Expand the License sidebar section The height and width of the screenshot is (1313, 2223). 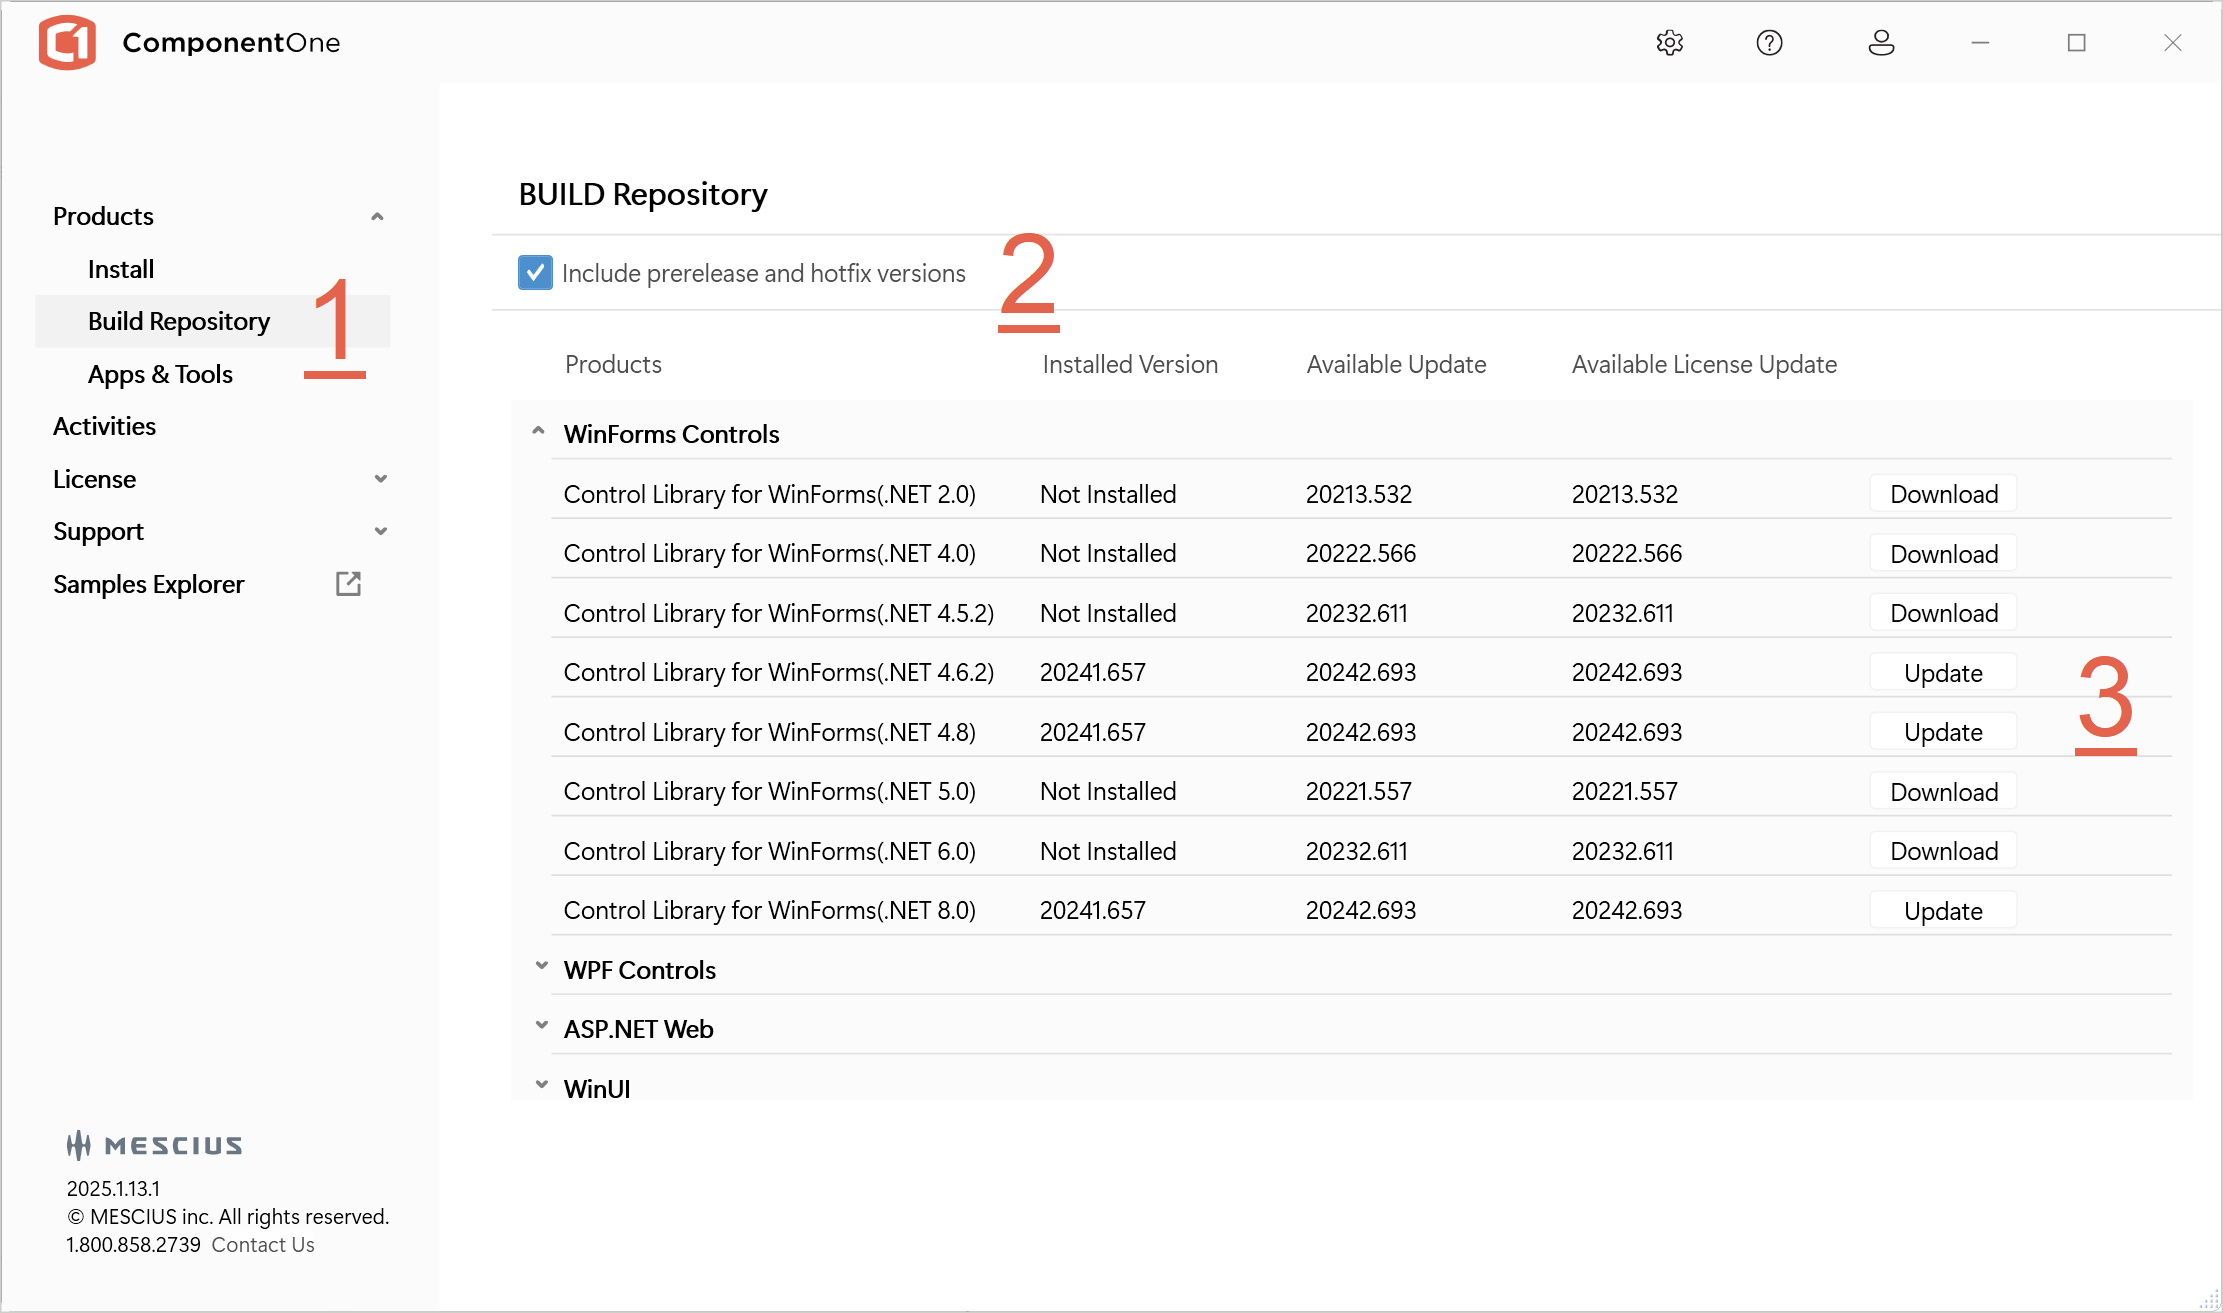coord(380,479)
